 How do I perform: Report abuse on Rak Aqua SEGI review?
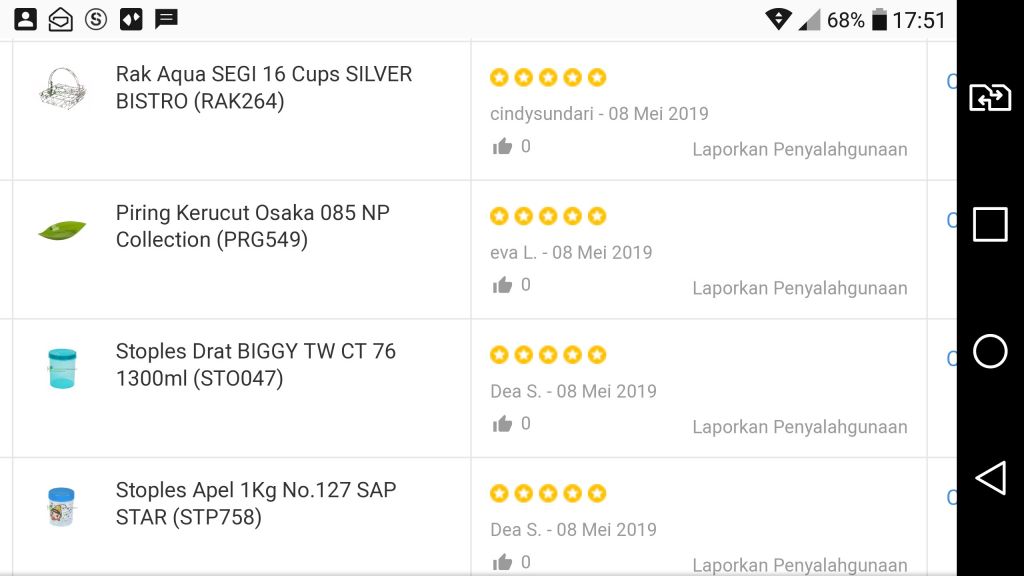click(799, 150)
